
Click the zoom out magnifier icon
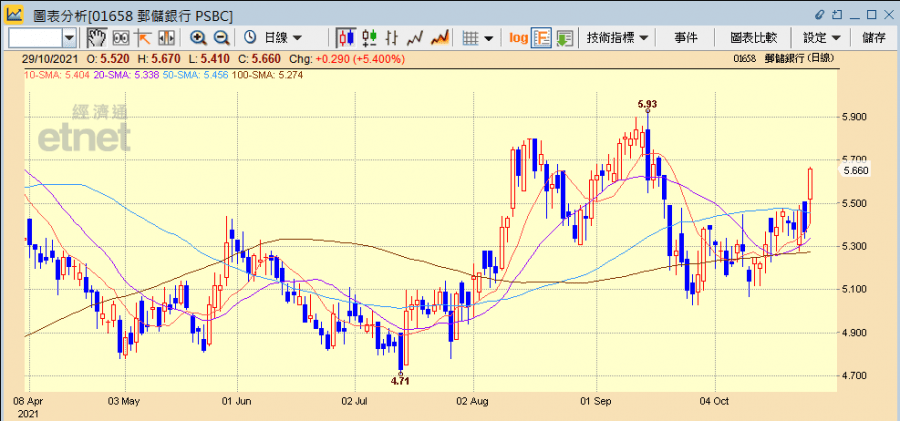221,37
